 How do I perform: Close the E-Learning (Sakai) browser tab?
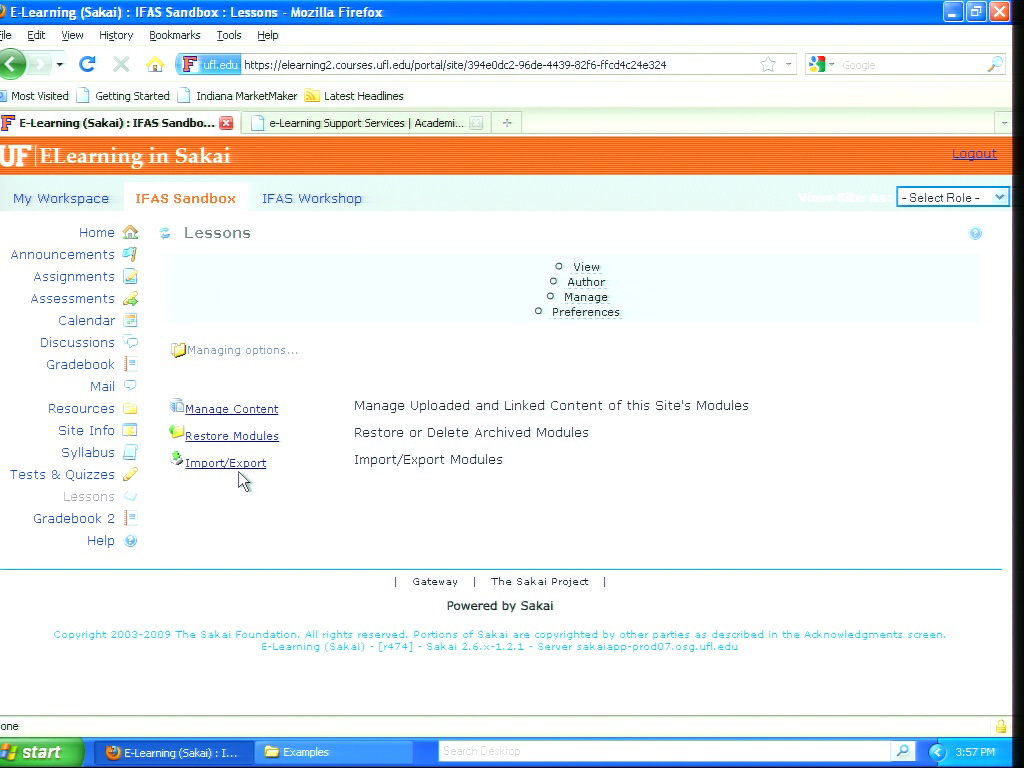coord(226,123)
